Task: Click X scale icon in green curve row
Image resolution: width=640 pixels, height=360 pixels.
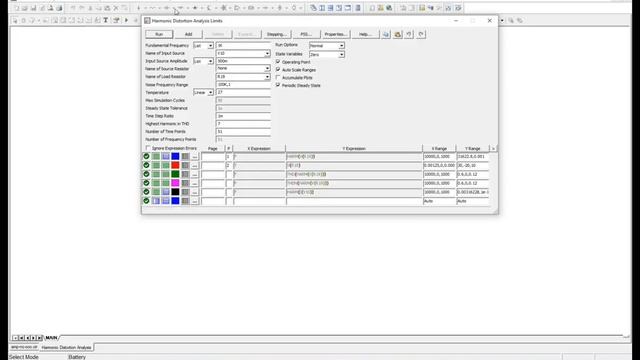Action: [156, 174]
